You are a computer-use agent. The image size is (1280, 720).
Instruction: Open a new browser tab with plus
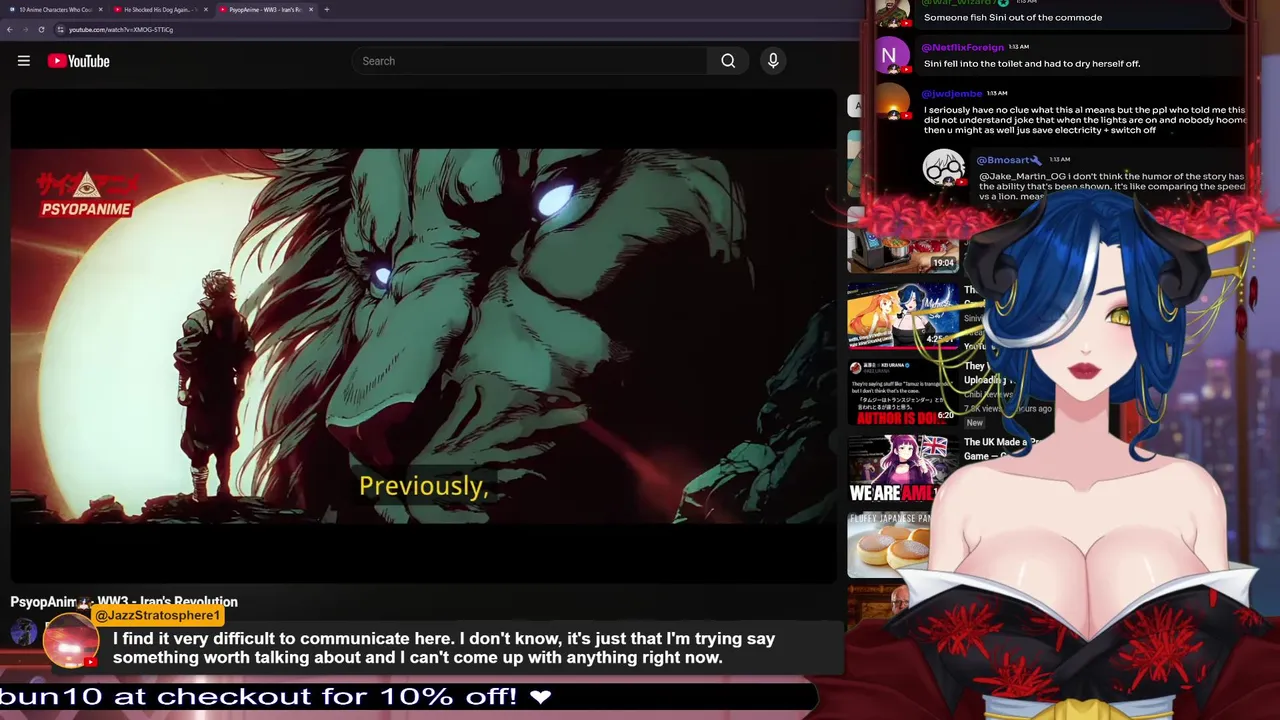(326, 9)
